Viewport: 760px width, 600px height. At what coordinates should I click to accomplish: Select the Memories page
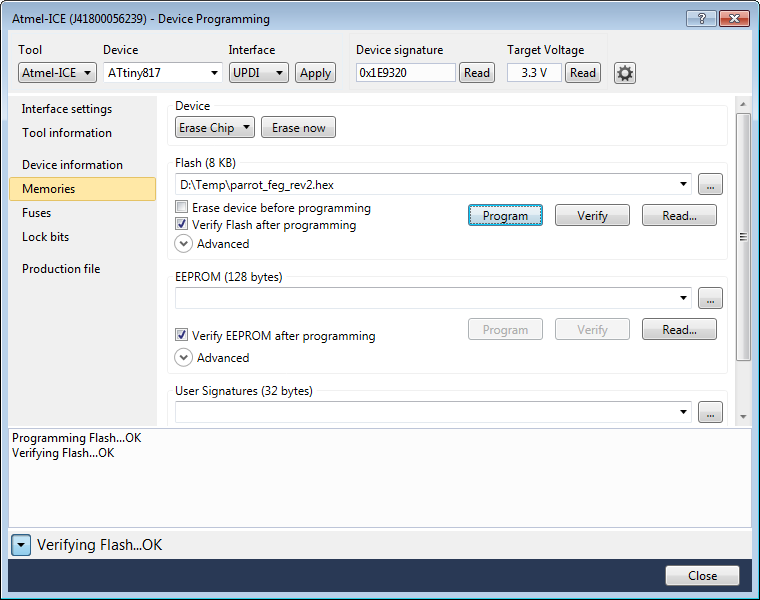point(82,189)
